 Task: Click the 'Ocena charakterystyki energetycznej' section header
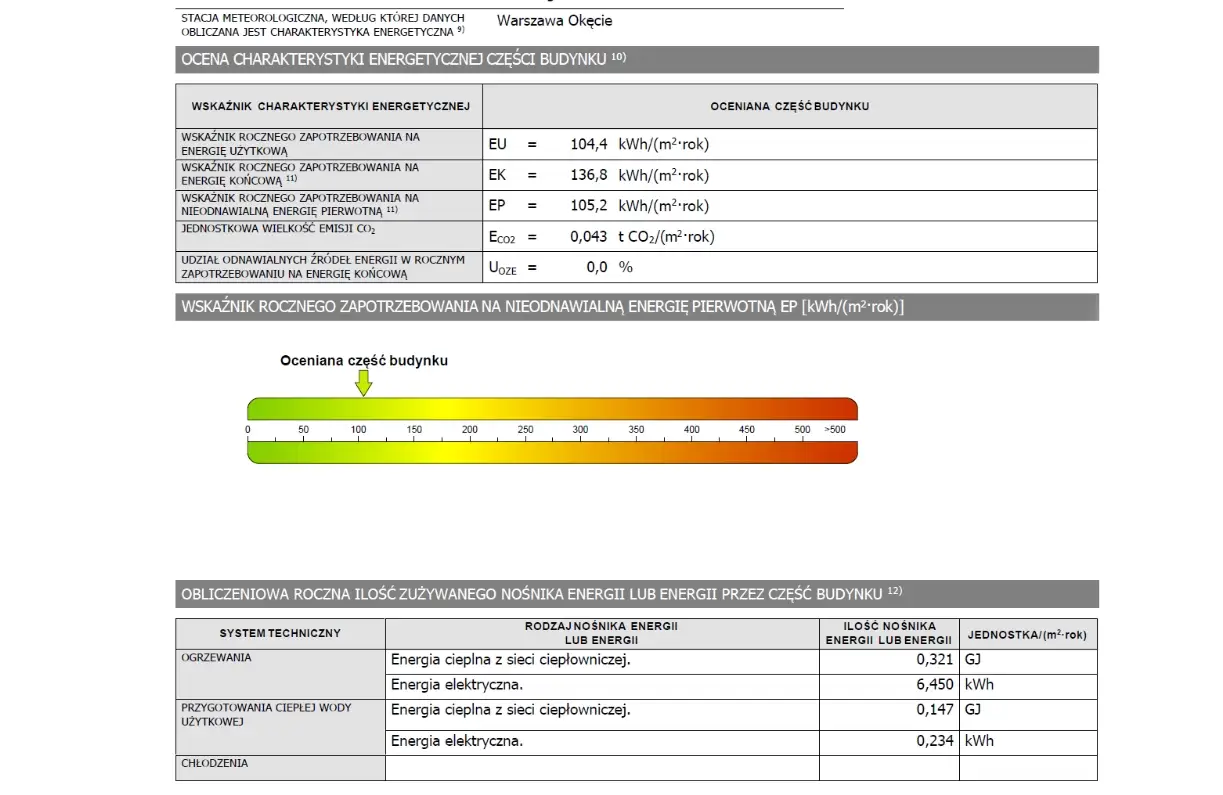403,60
